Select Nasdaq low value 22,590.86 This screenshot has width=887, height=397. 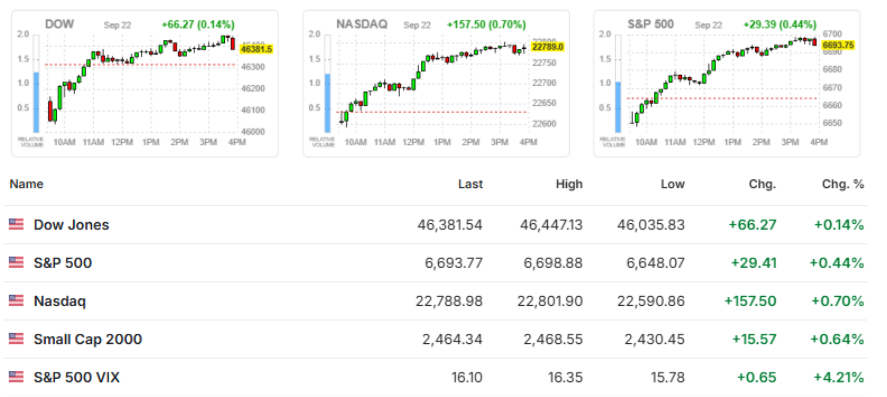pyautogui.click(x=651, y=301)
